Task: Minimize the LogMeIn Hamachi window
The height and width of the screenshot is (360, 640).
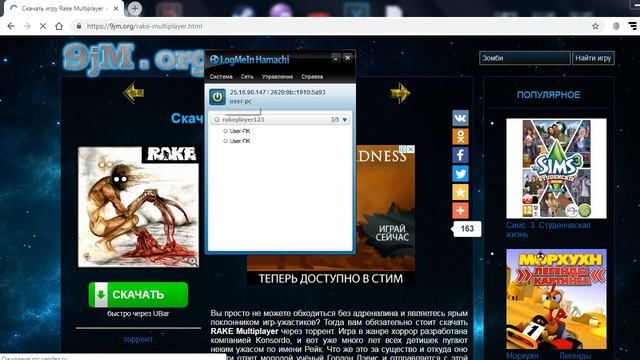Action: click(336, 58)
